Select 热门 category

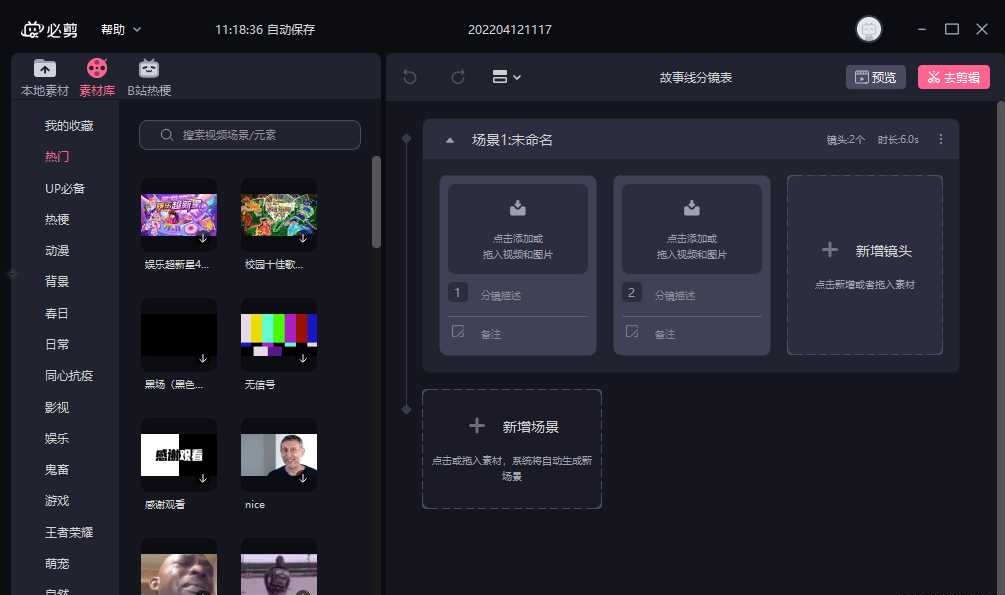pyautogui.click(x=56, y=156)
